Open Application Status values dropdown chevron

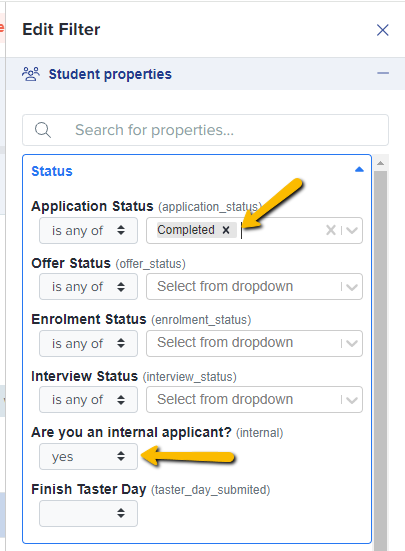352,231
